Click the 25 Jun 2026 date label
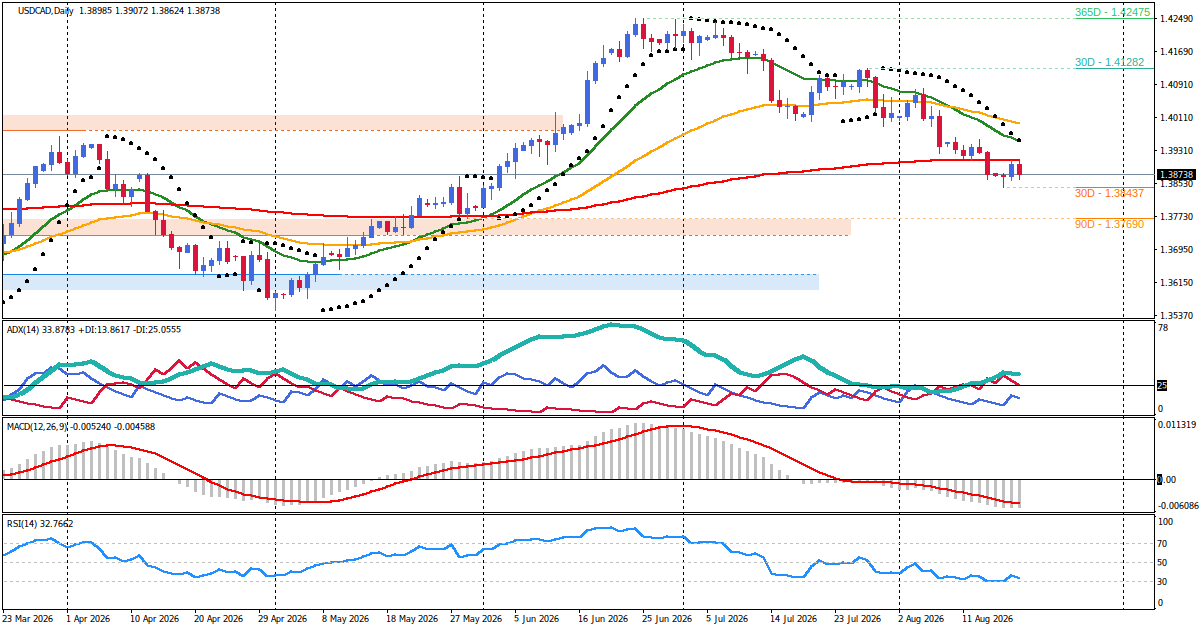 coord(667,620)
